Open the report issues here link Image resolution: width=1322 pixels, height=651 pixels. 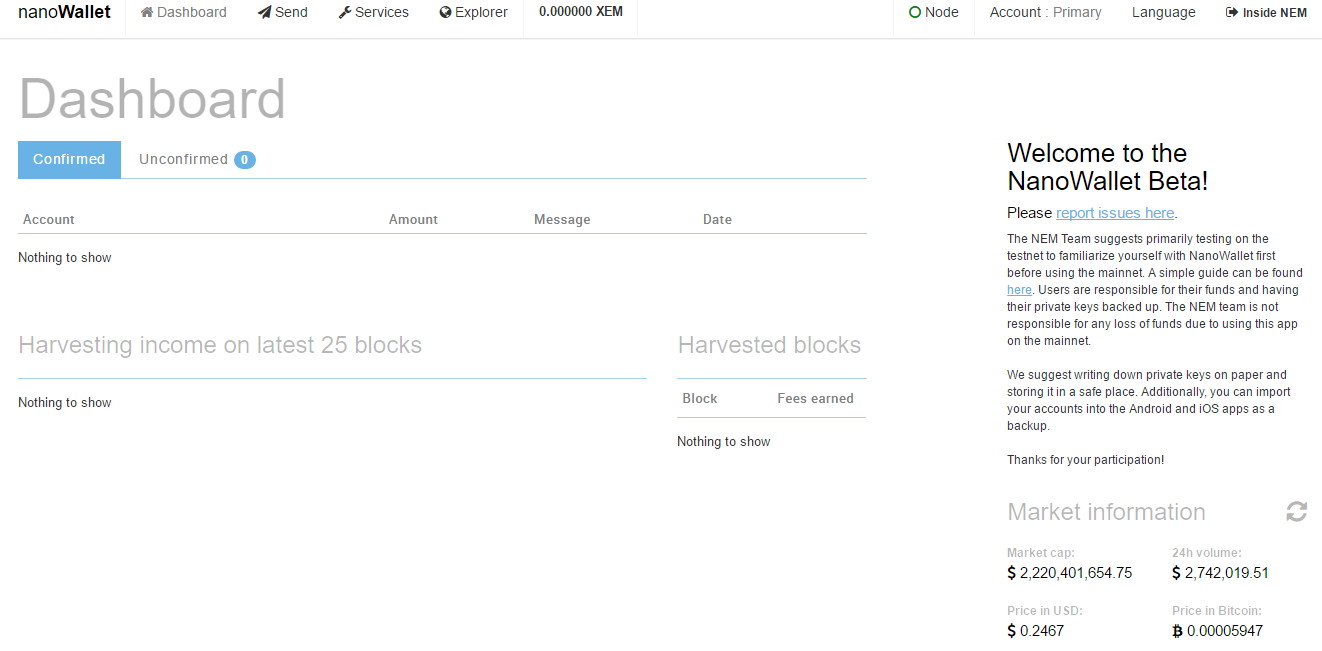click(x=1115, y=213)
